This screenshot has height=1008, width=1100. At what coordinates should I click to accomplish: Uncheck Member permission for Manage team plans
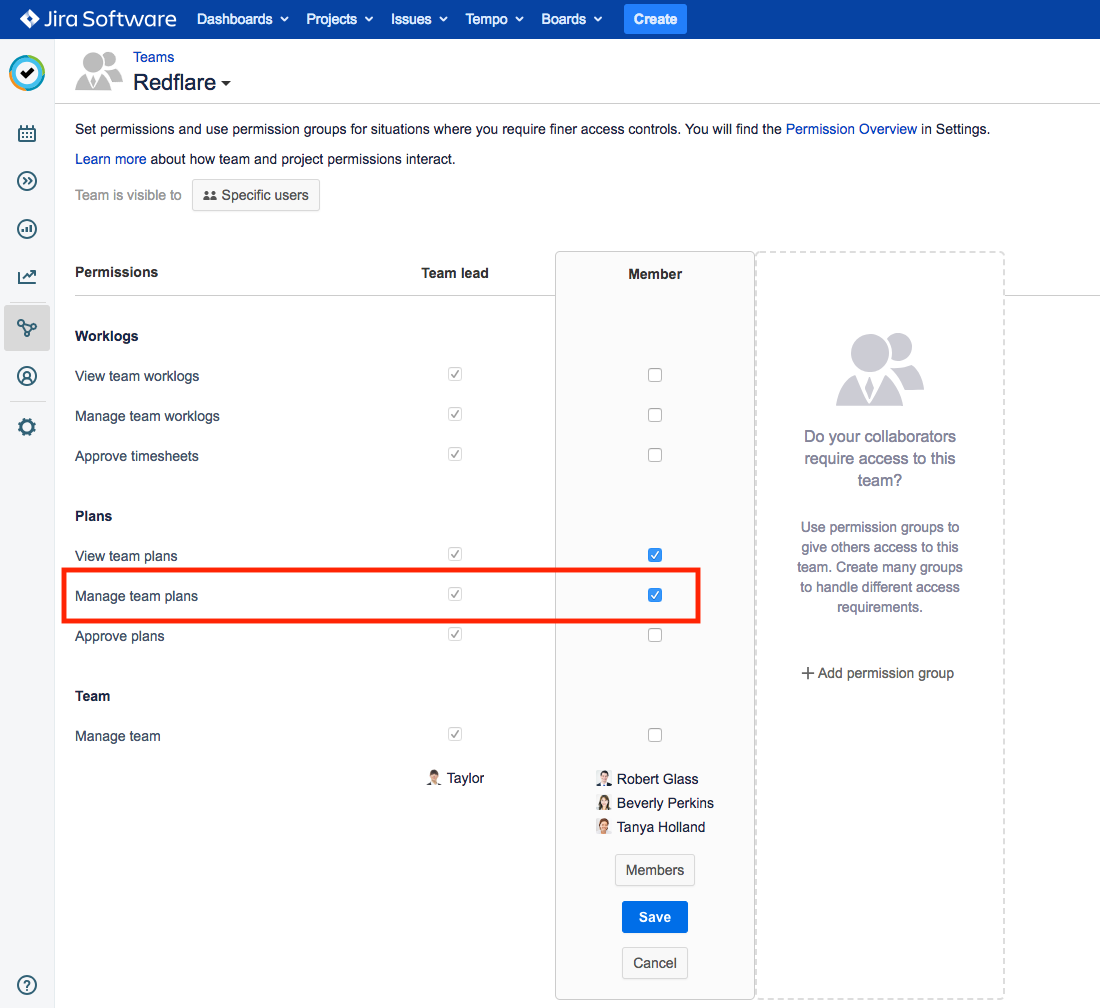(x=655, y=594)
